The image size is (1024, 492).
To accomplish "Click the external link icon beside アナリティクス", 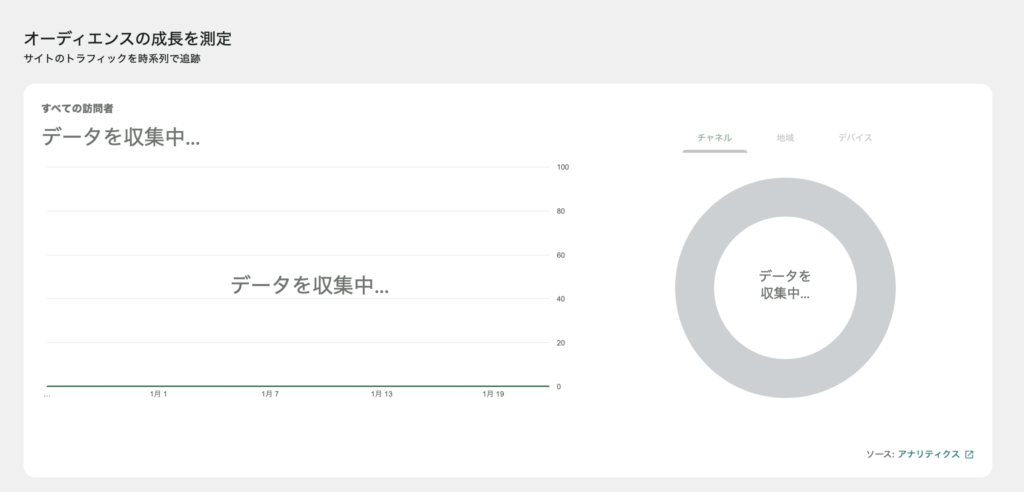I will (x=969, y=454).
